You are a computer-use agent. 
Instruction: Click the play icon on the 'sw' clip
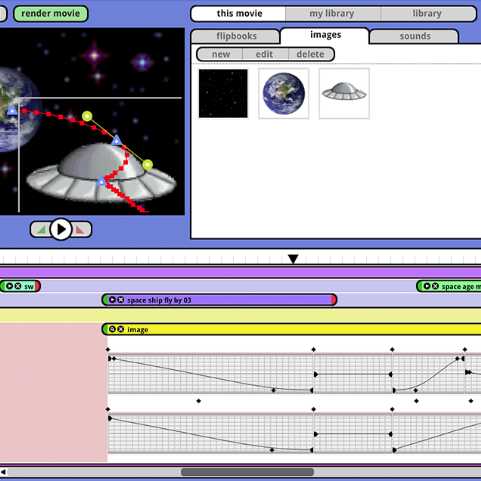[9, 286]
